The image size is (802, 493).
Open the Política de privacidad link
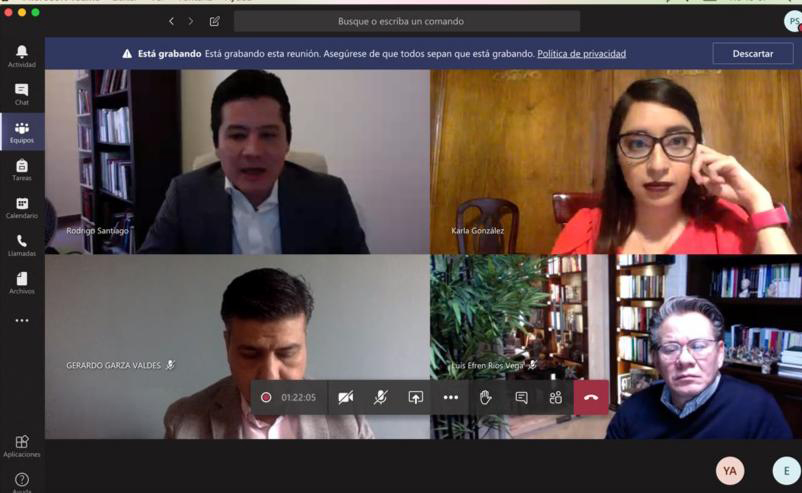pos(581,54)
